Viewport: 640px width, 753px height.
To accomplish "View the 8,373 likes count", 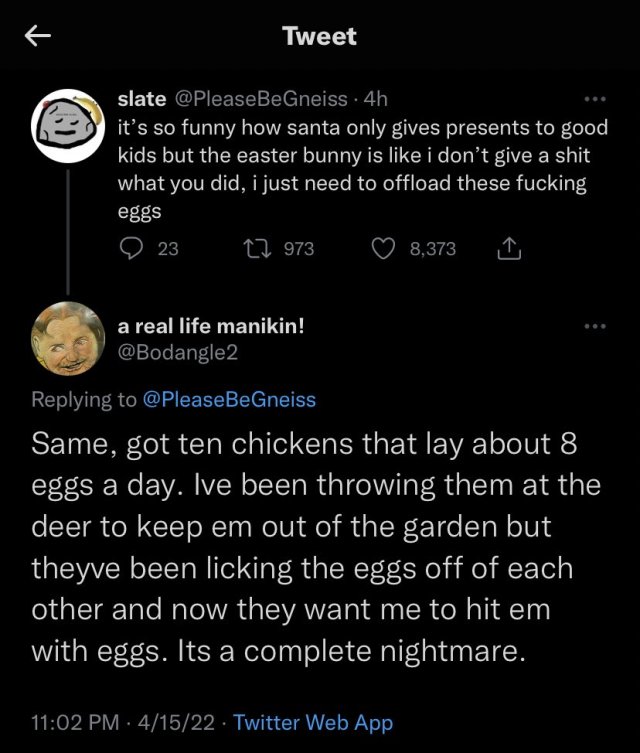I will click(x=433, y=248).
